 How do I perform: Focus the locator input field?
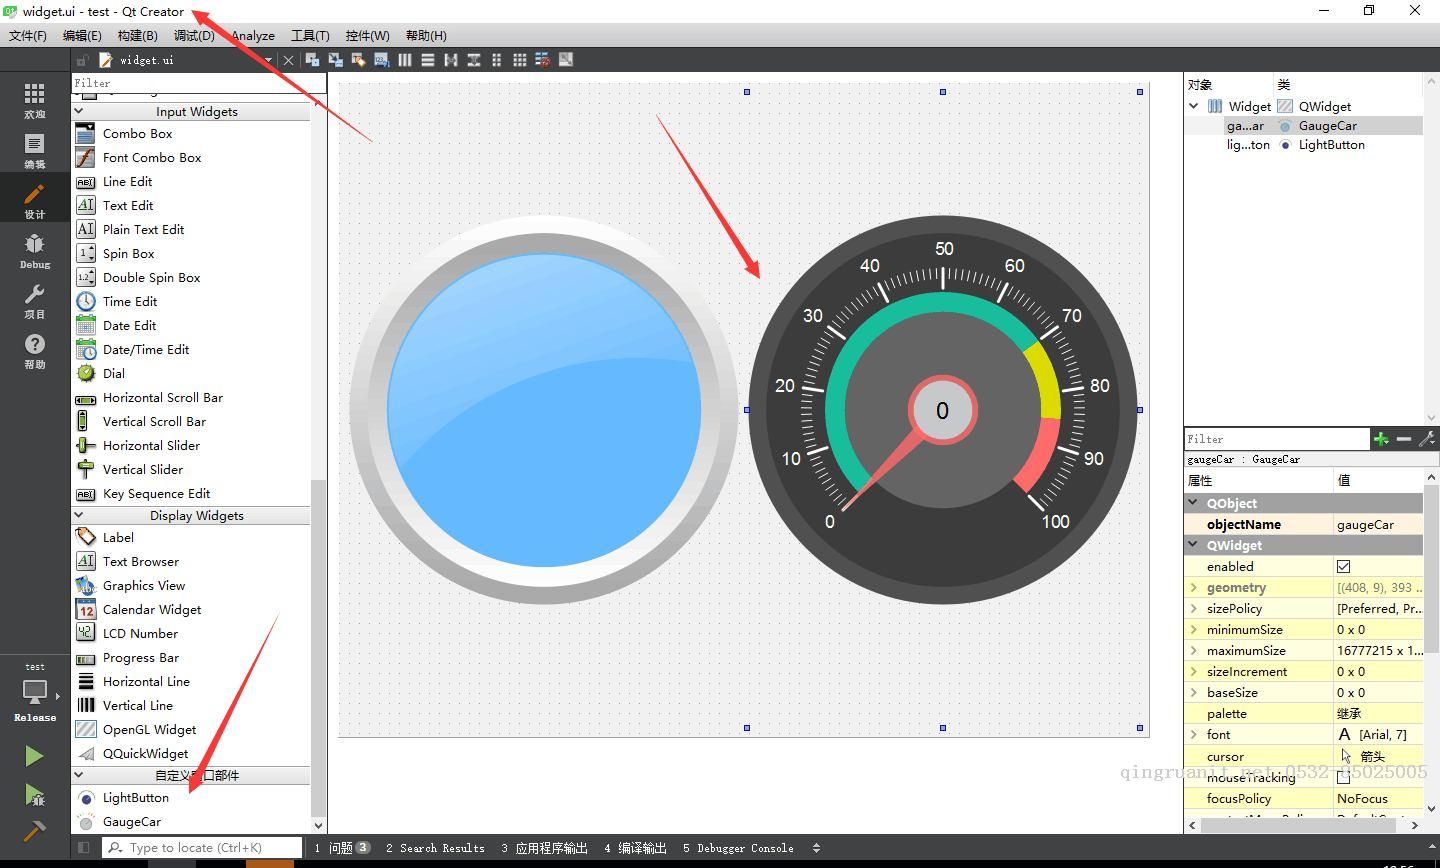(x=202, y=848)
